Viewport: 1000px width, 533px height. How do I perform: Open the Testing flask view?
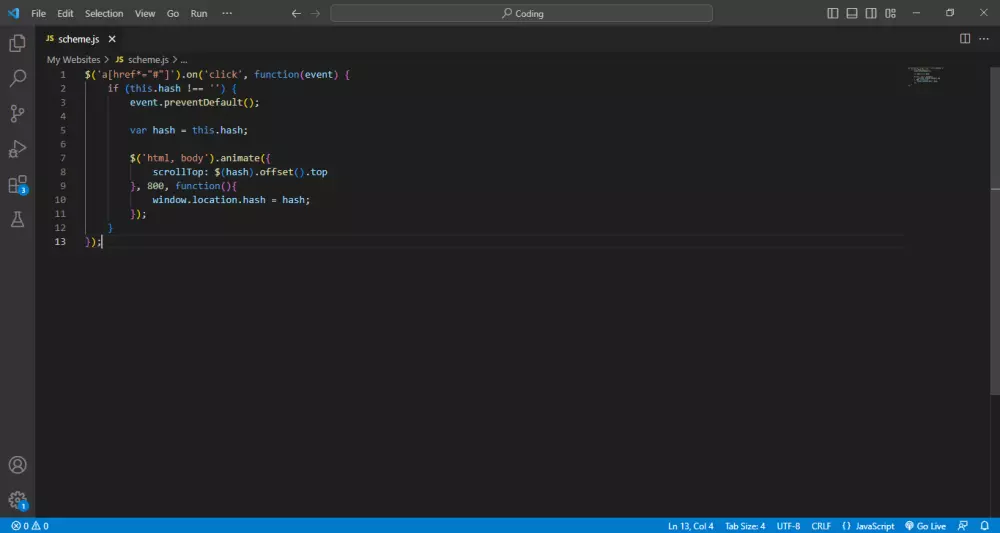[17, 219]
